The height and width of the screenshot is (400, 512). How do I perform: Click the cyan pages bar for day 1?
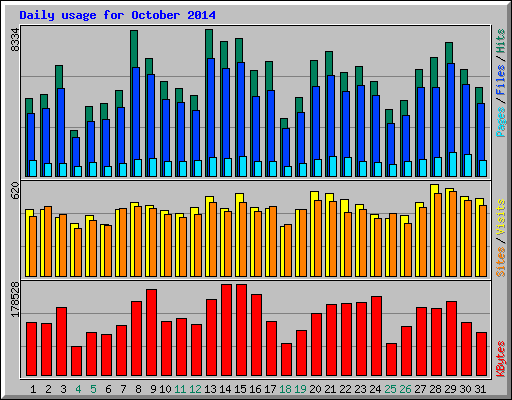coord(33,168)
